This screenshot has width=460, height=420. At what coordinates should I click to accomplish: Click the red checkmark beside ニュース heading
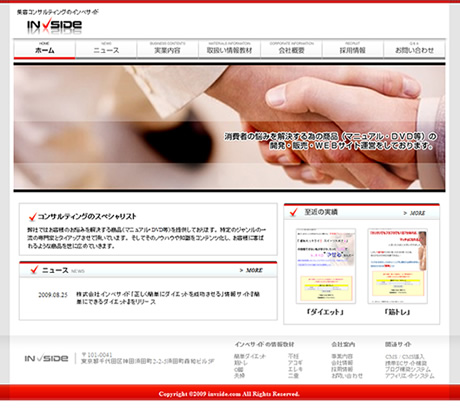tap(34, 270)
